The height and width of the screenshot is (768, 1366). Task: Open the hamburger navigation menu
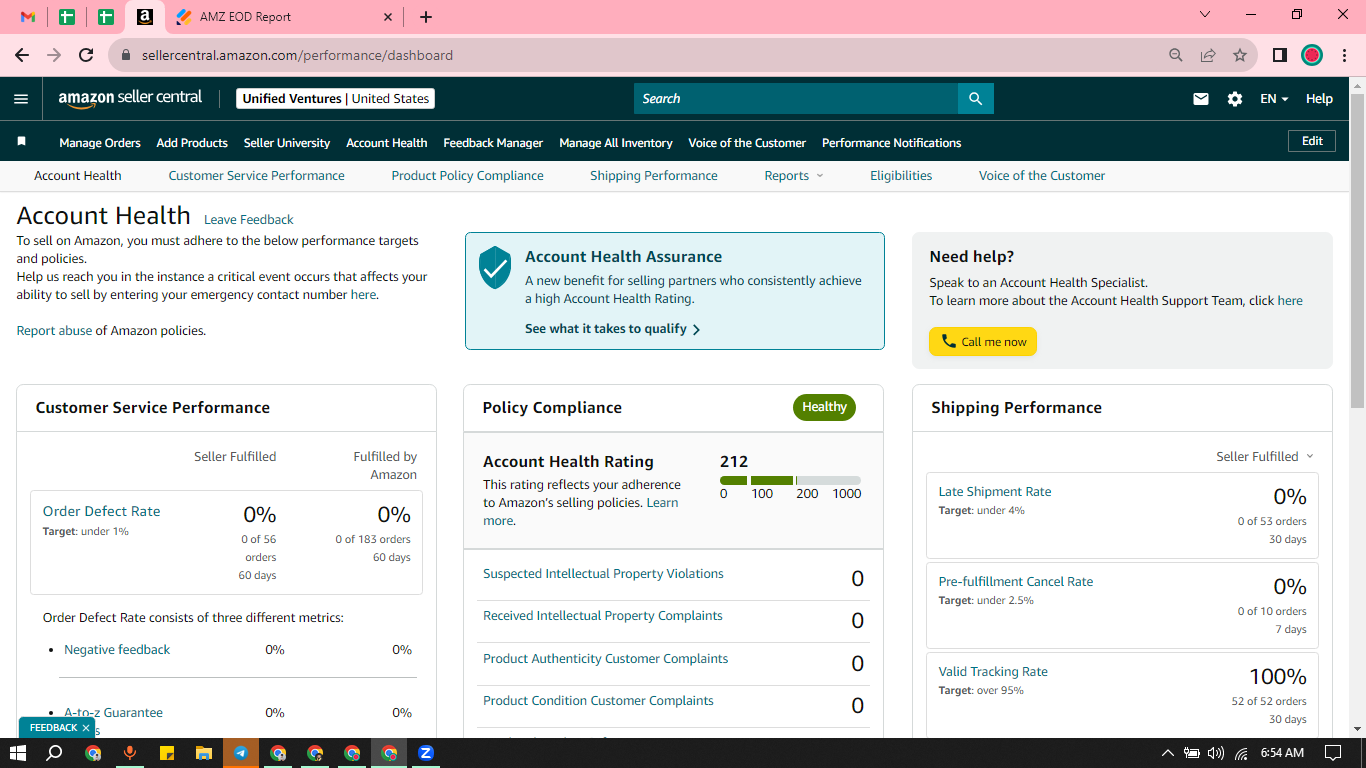click(x=21, y=99)
